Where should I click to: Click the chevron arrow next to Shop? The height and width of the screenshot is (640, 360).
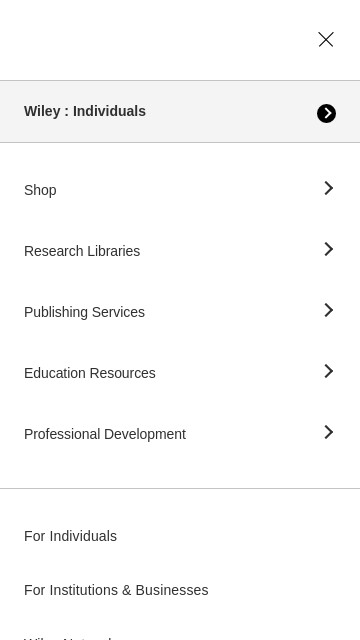[329, 188]
